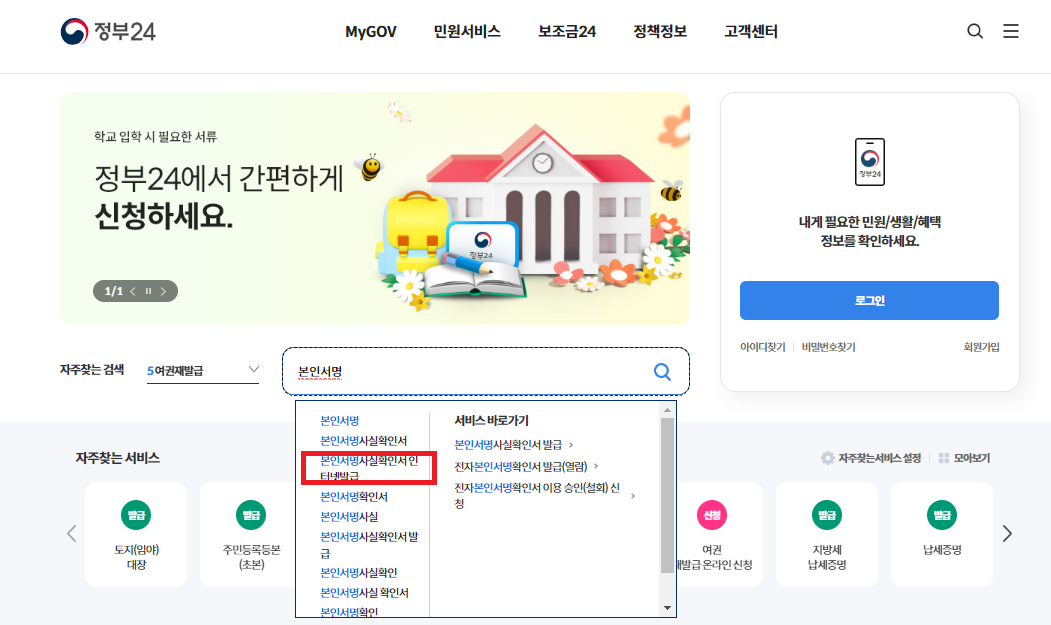Image resolution: width=1051 pixels, height=625 pixels.
Task: Slide frequent services carousel left
Action: point(72,534)
